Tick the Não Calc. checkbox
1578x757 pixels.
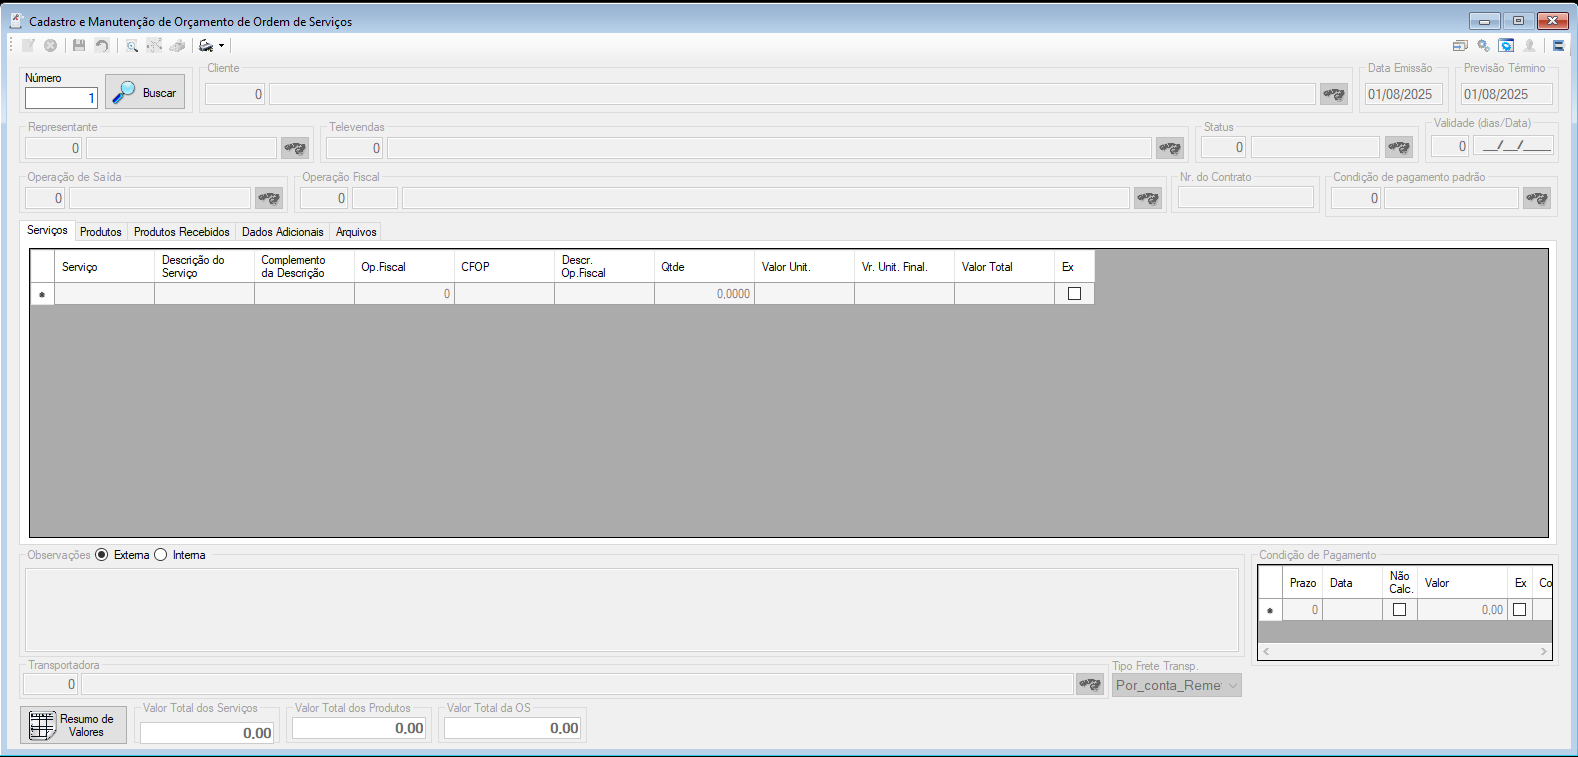point(1399,610)
